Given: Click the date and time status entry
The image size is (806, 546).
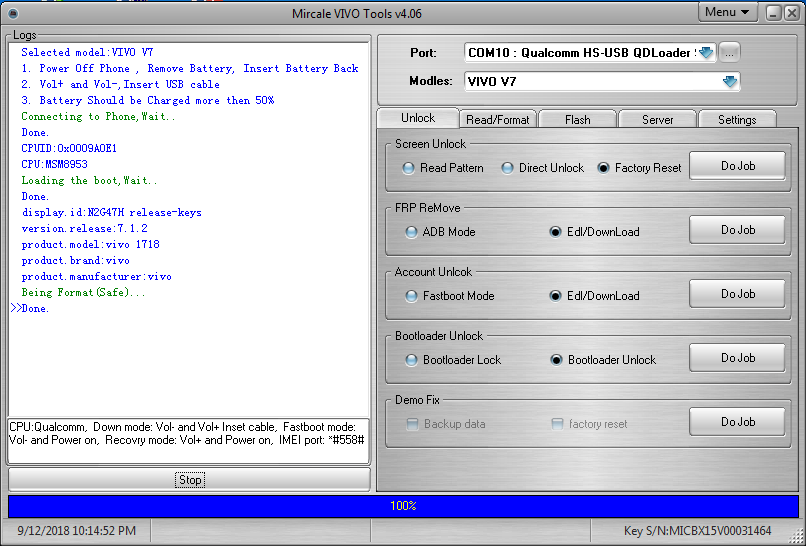Looking at the screenshot, I should click(77, 531).
